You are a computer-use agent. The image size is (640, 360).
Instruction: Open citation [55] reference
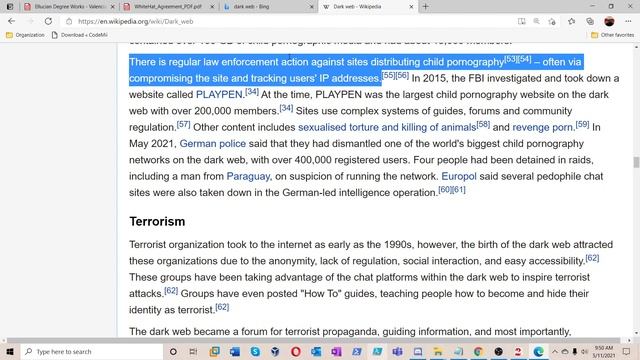tap(388, 75)
